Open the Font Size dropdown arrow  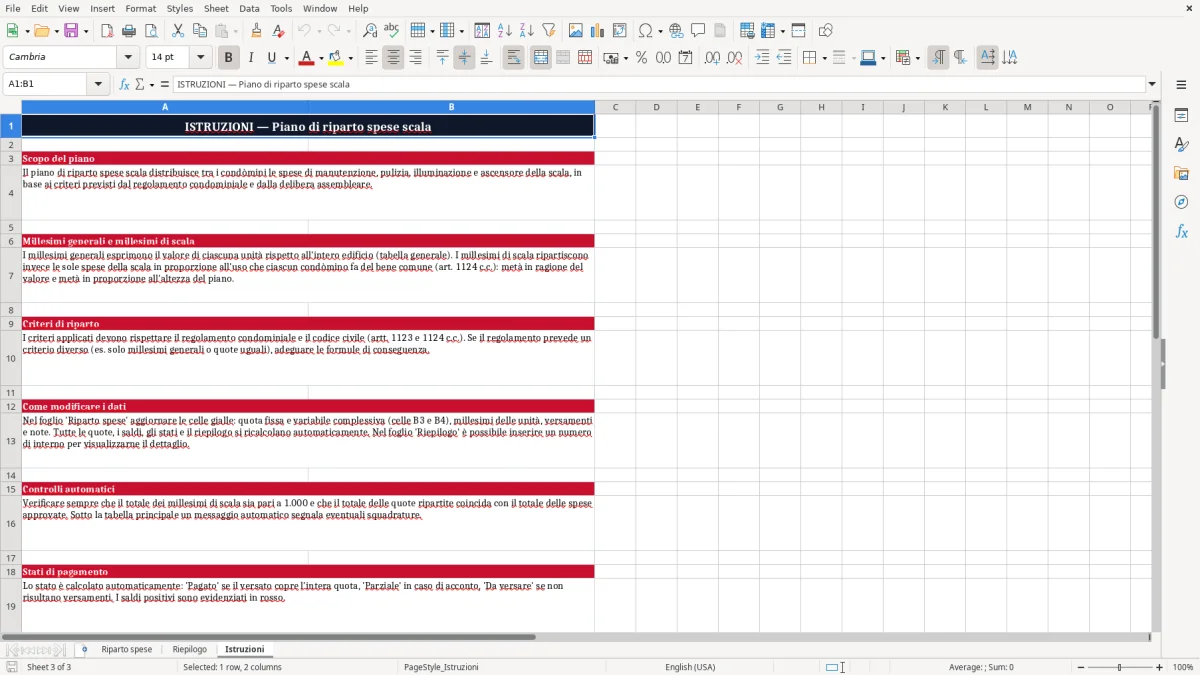pyautogui.click(x=201, y=58)
